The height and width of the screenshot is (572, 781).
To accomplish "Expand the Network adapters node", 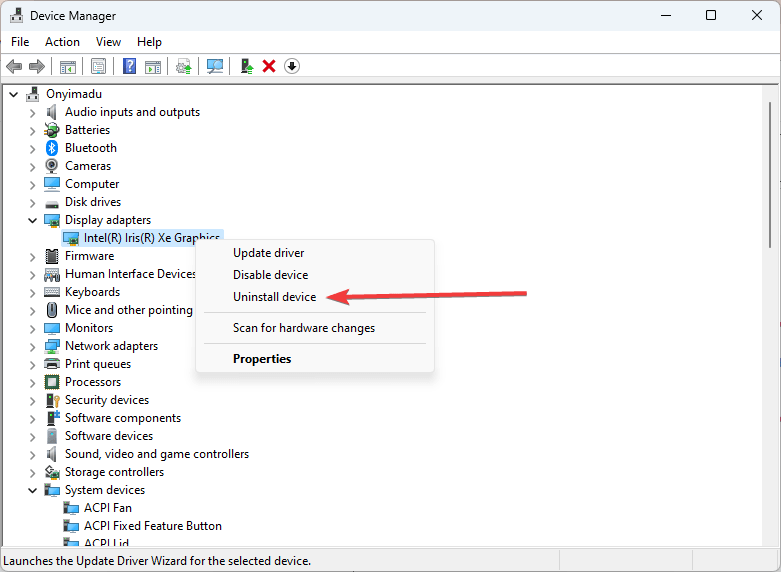I will [32, 347].
